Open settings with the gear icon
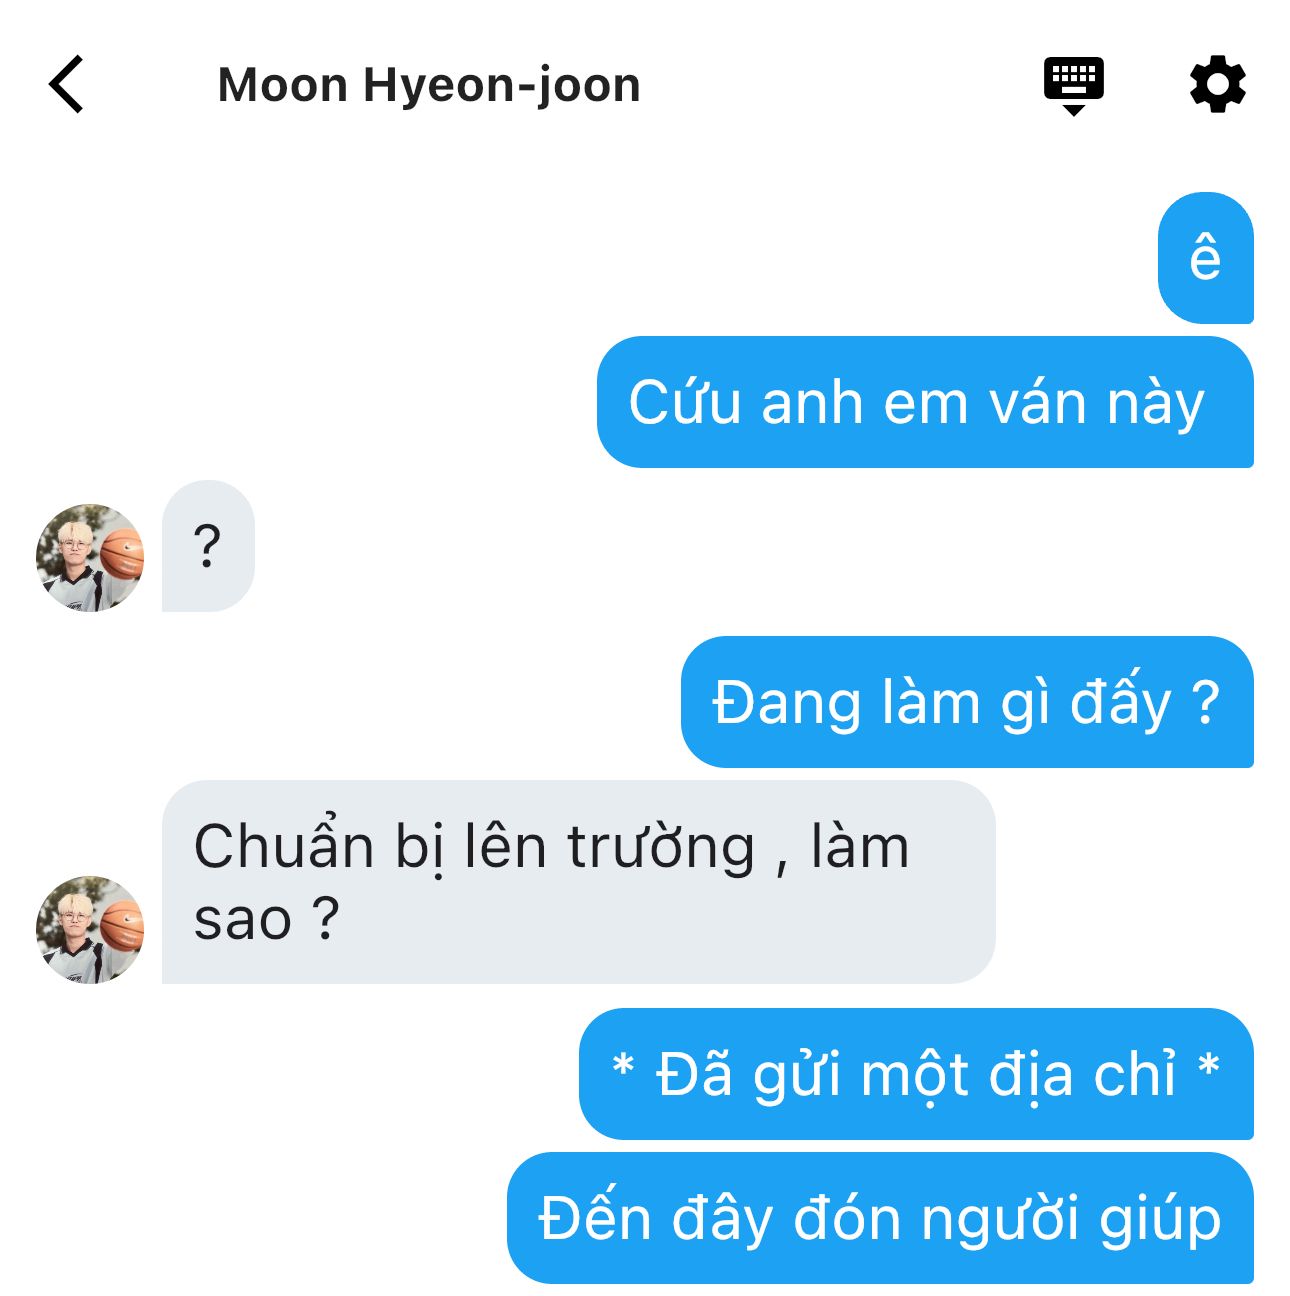Screen dimensions: 1290x1296 (x=1217, y=85)
